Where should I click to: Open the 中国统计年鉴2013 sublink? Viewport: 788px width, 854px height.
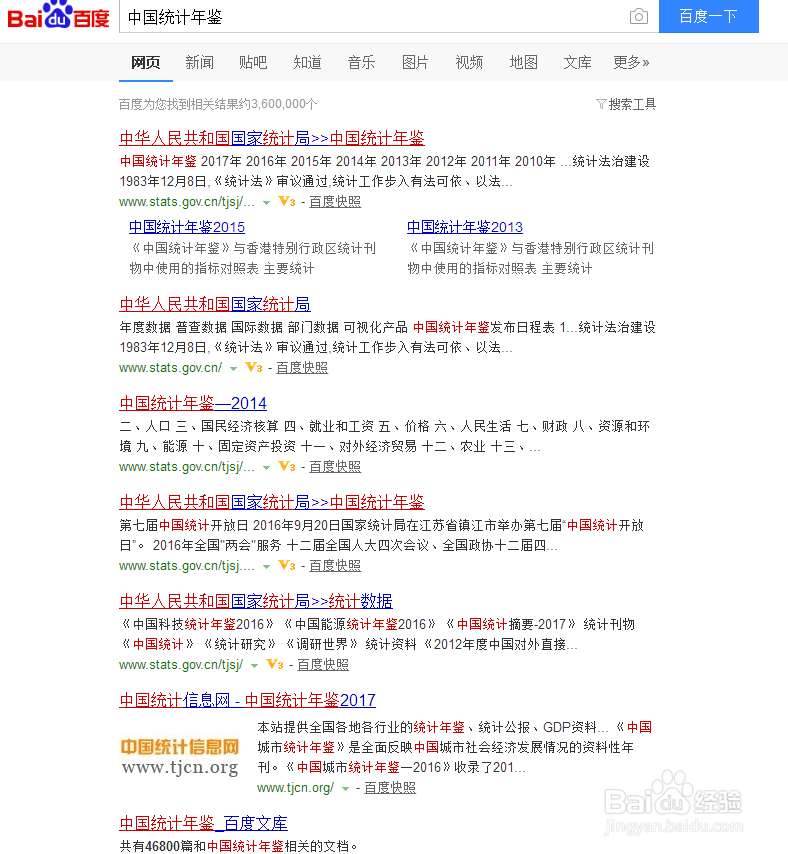[465, 227]
